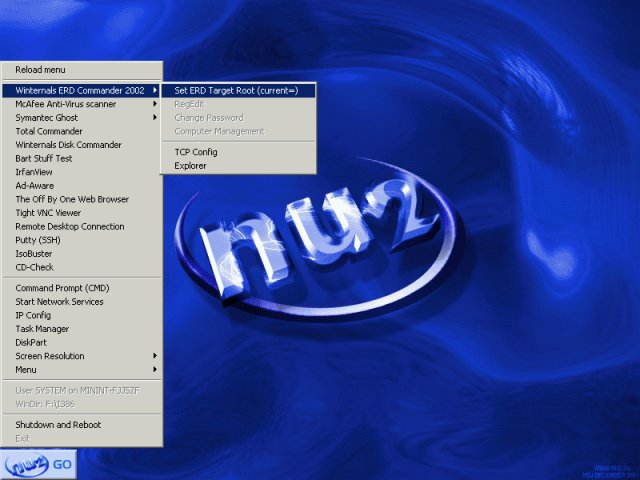Select Reload menu entry
Screen dimensions: 640x480
click(82, 70)
